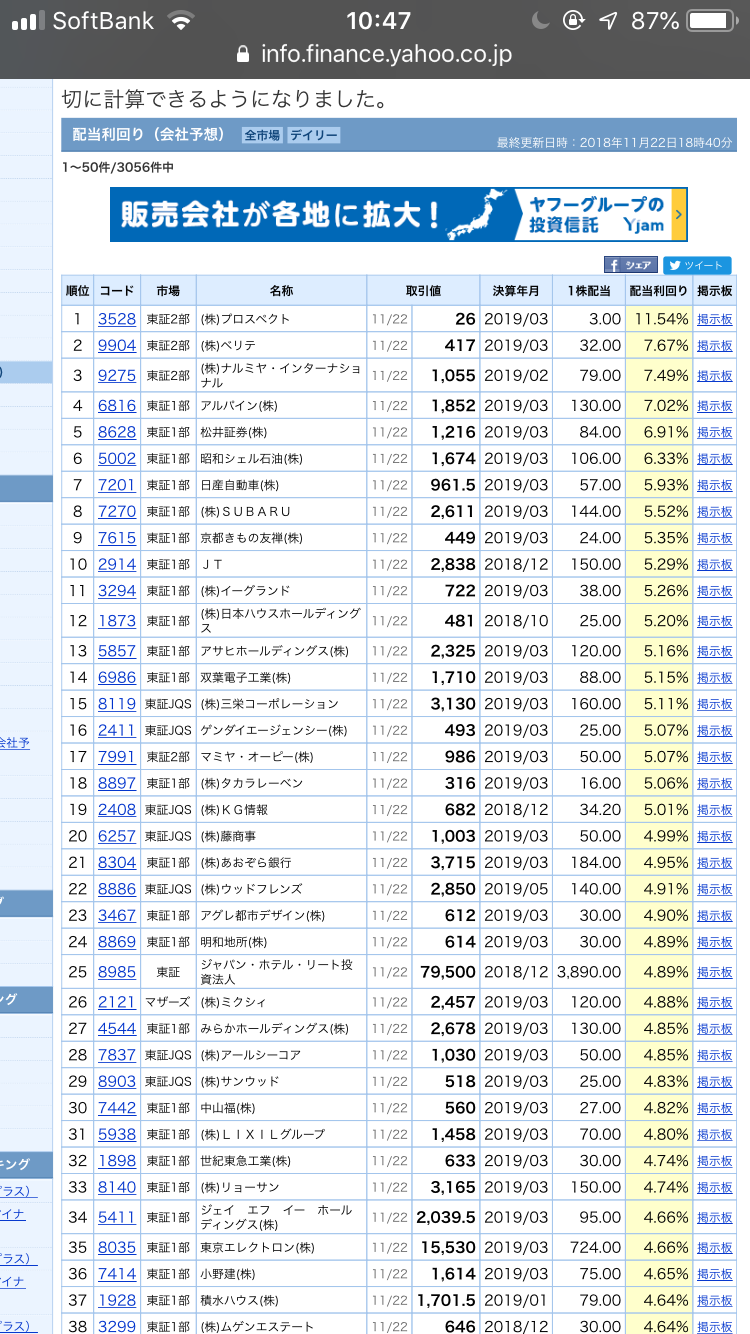Screen dimensions: 750x1334
Task: Open stock code 9904 link
Action: coord(117,345)
